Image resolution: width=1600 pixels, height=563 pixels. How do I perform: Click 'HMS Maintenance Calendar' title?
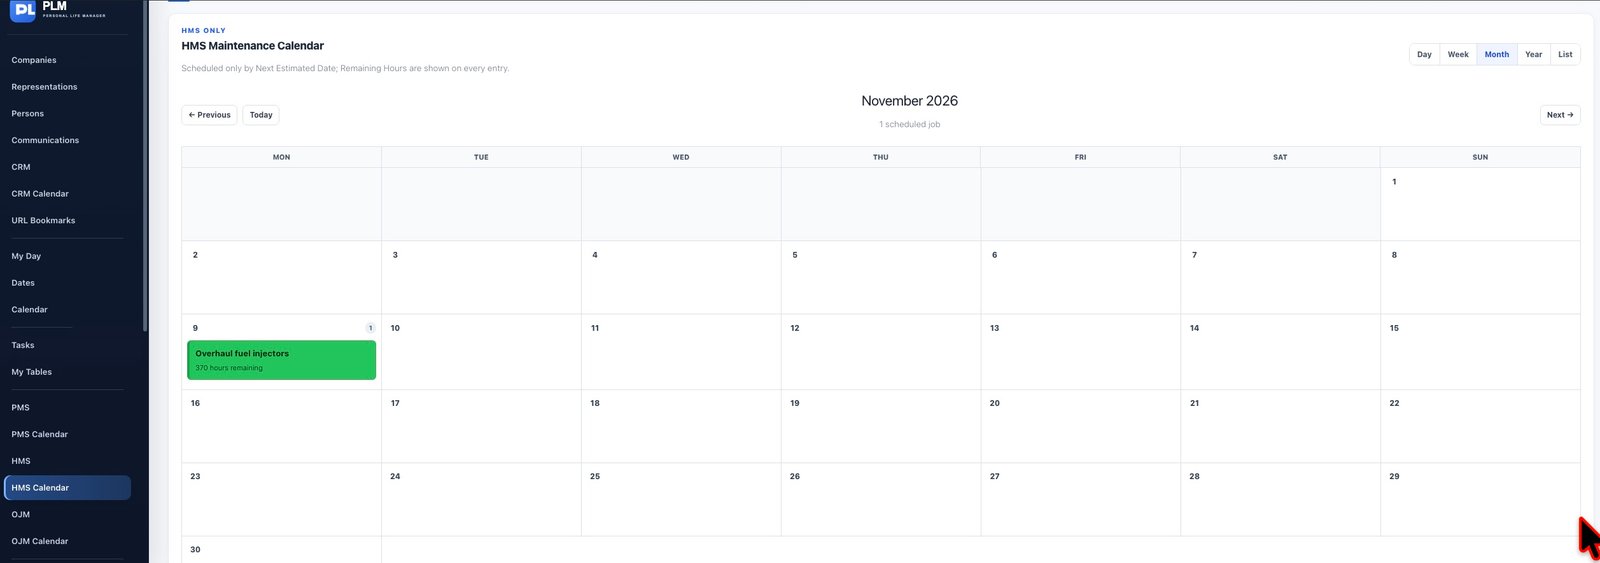[253, 46]
